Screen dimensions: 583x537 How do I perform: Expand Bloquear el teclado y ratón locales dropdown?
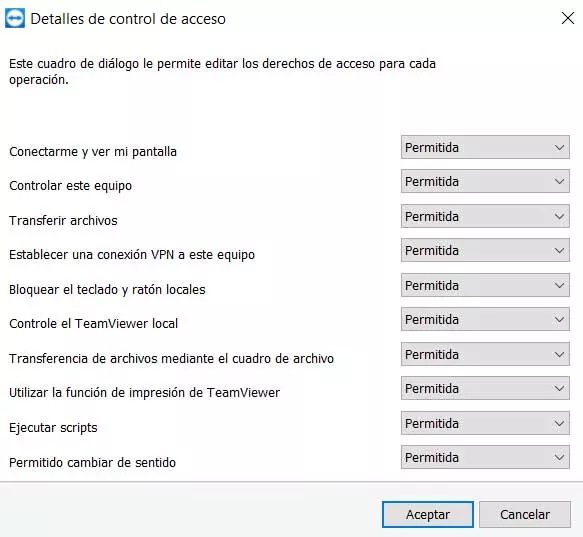485,285
